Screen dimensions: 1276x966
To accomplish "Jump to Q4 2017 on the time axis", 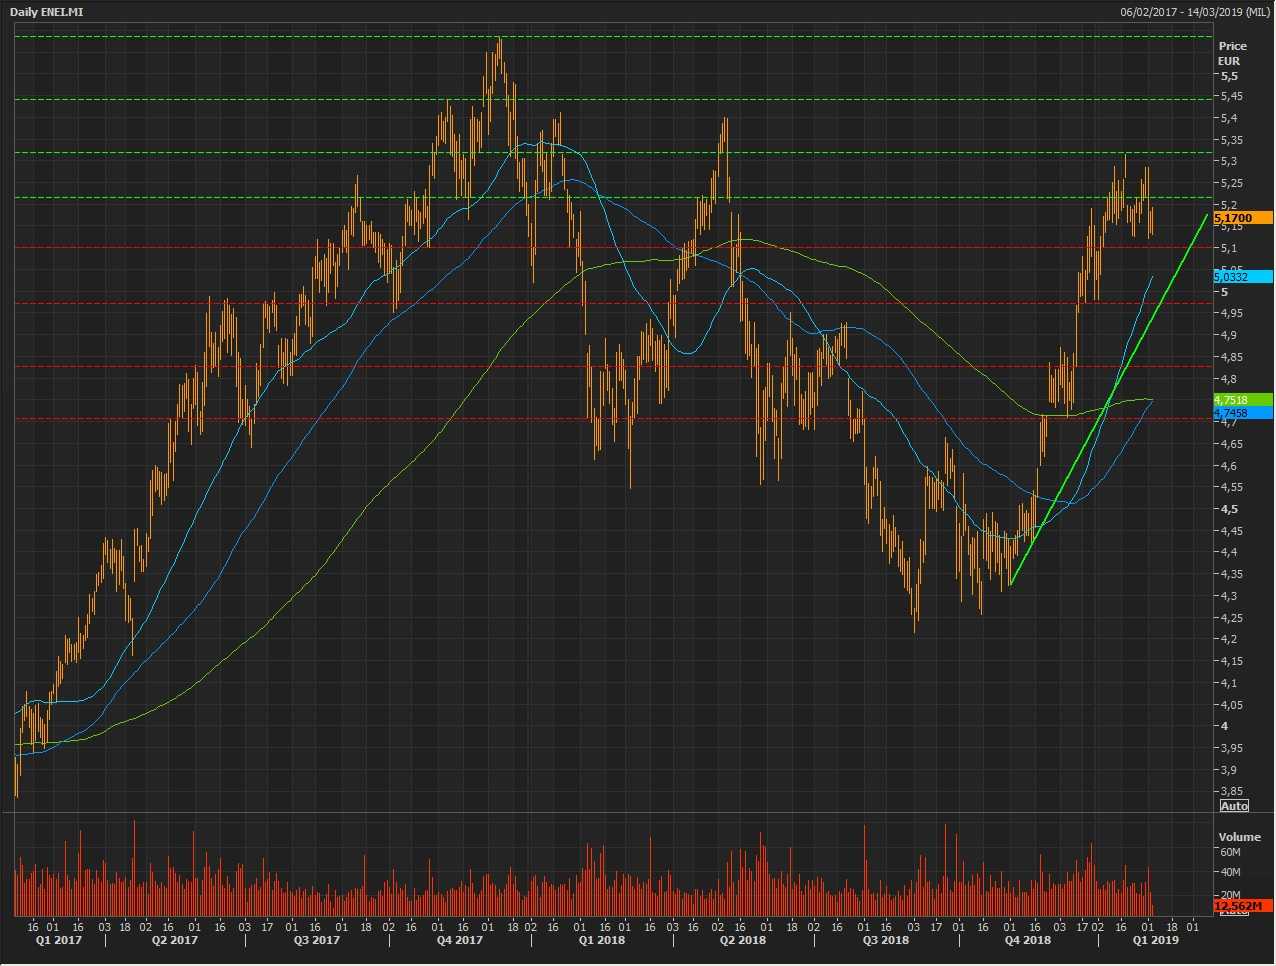I will click(459, 940).
